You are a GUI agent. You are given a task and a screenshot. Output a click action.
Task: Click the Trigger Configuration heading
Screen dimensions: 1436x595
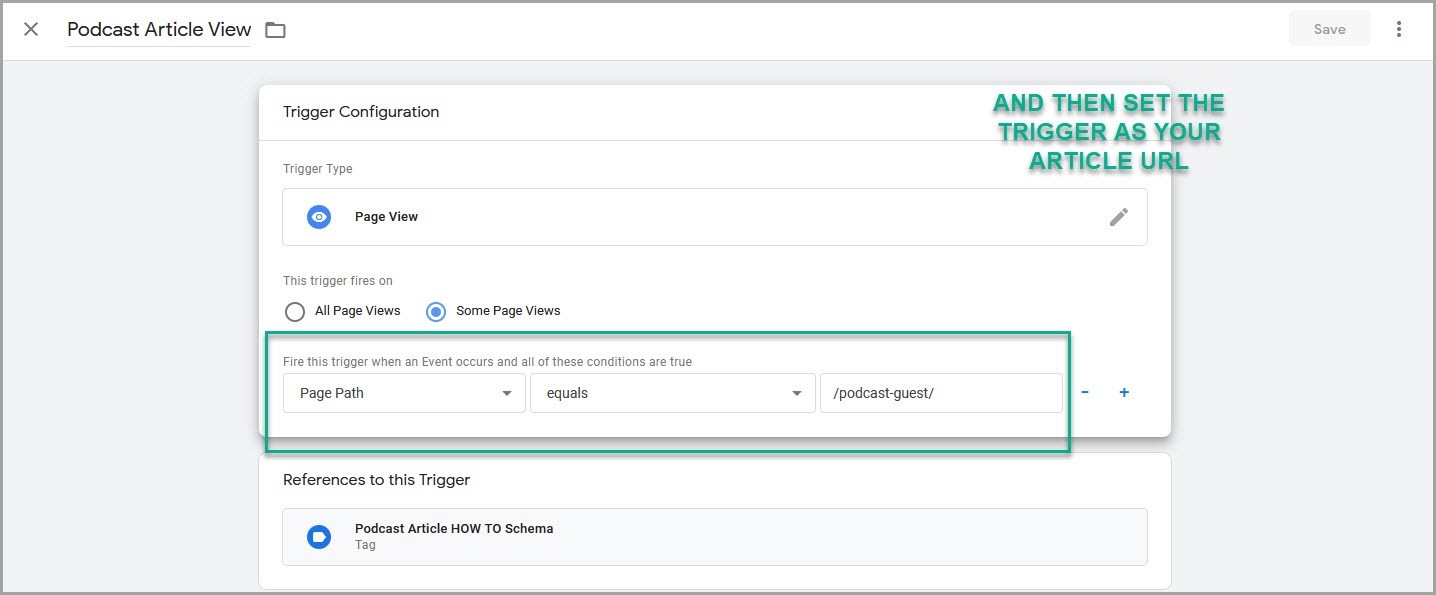pyautogui.click(x=361, y=111)
